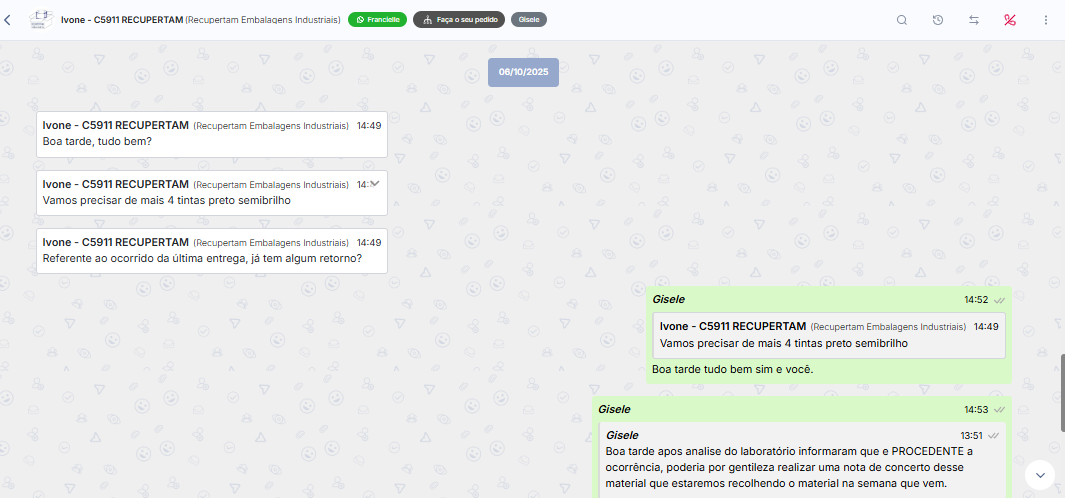Click the read-receipt checkmarks at 14:53
This screenshot has height=498, width=1065.
(999, 410)
